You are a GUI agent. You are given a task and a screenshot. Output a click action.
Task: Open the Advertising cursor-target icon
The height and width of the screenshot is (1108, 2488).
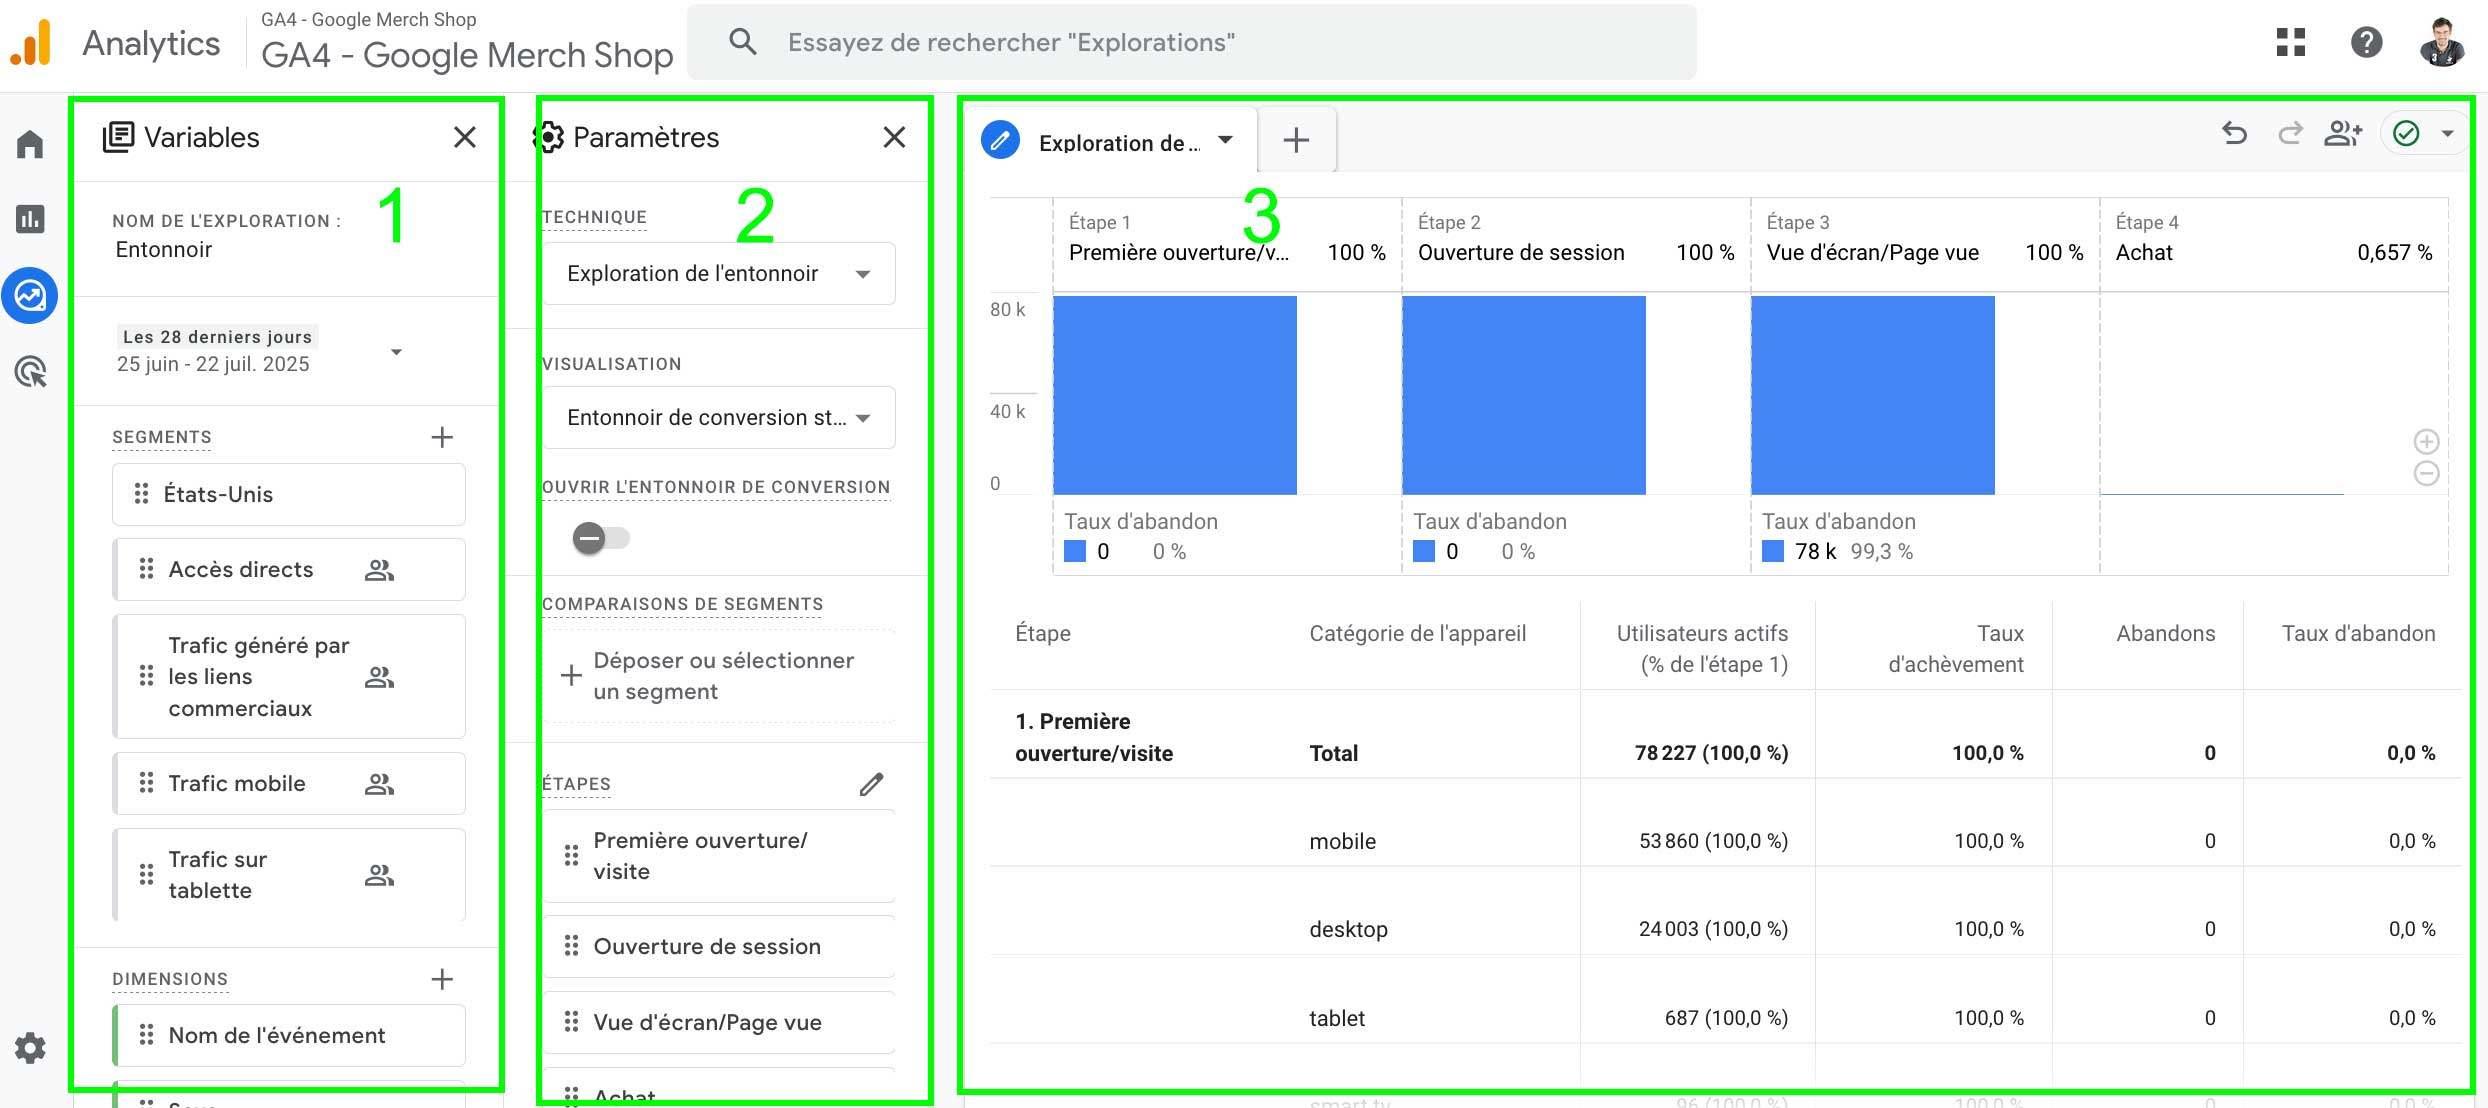pyautogui.click(x=30, y=372)
